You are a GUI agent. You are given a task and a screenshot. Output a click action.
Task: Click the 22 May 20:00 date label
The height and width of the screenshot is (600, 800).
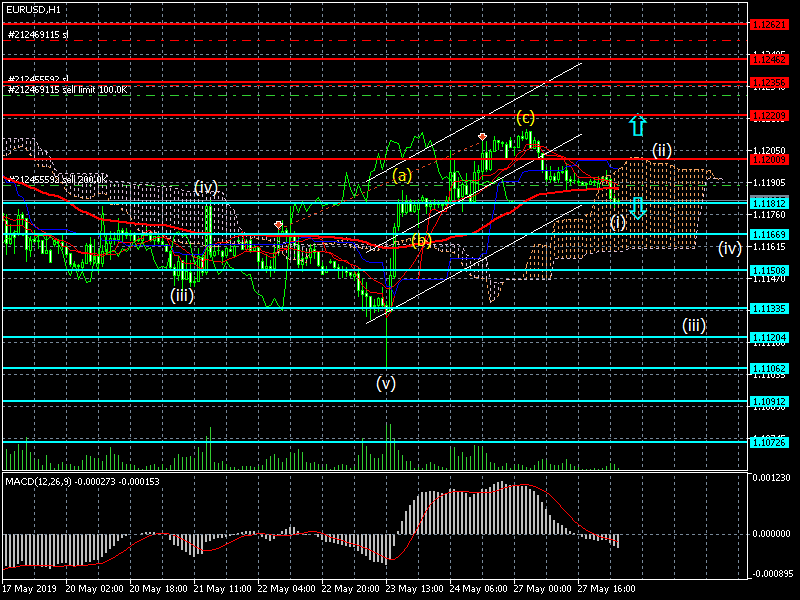pyautogui.click(x=351, y=589)
